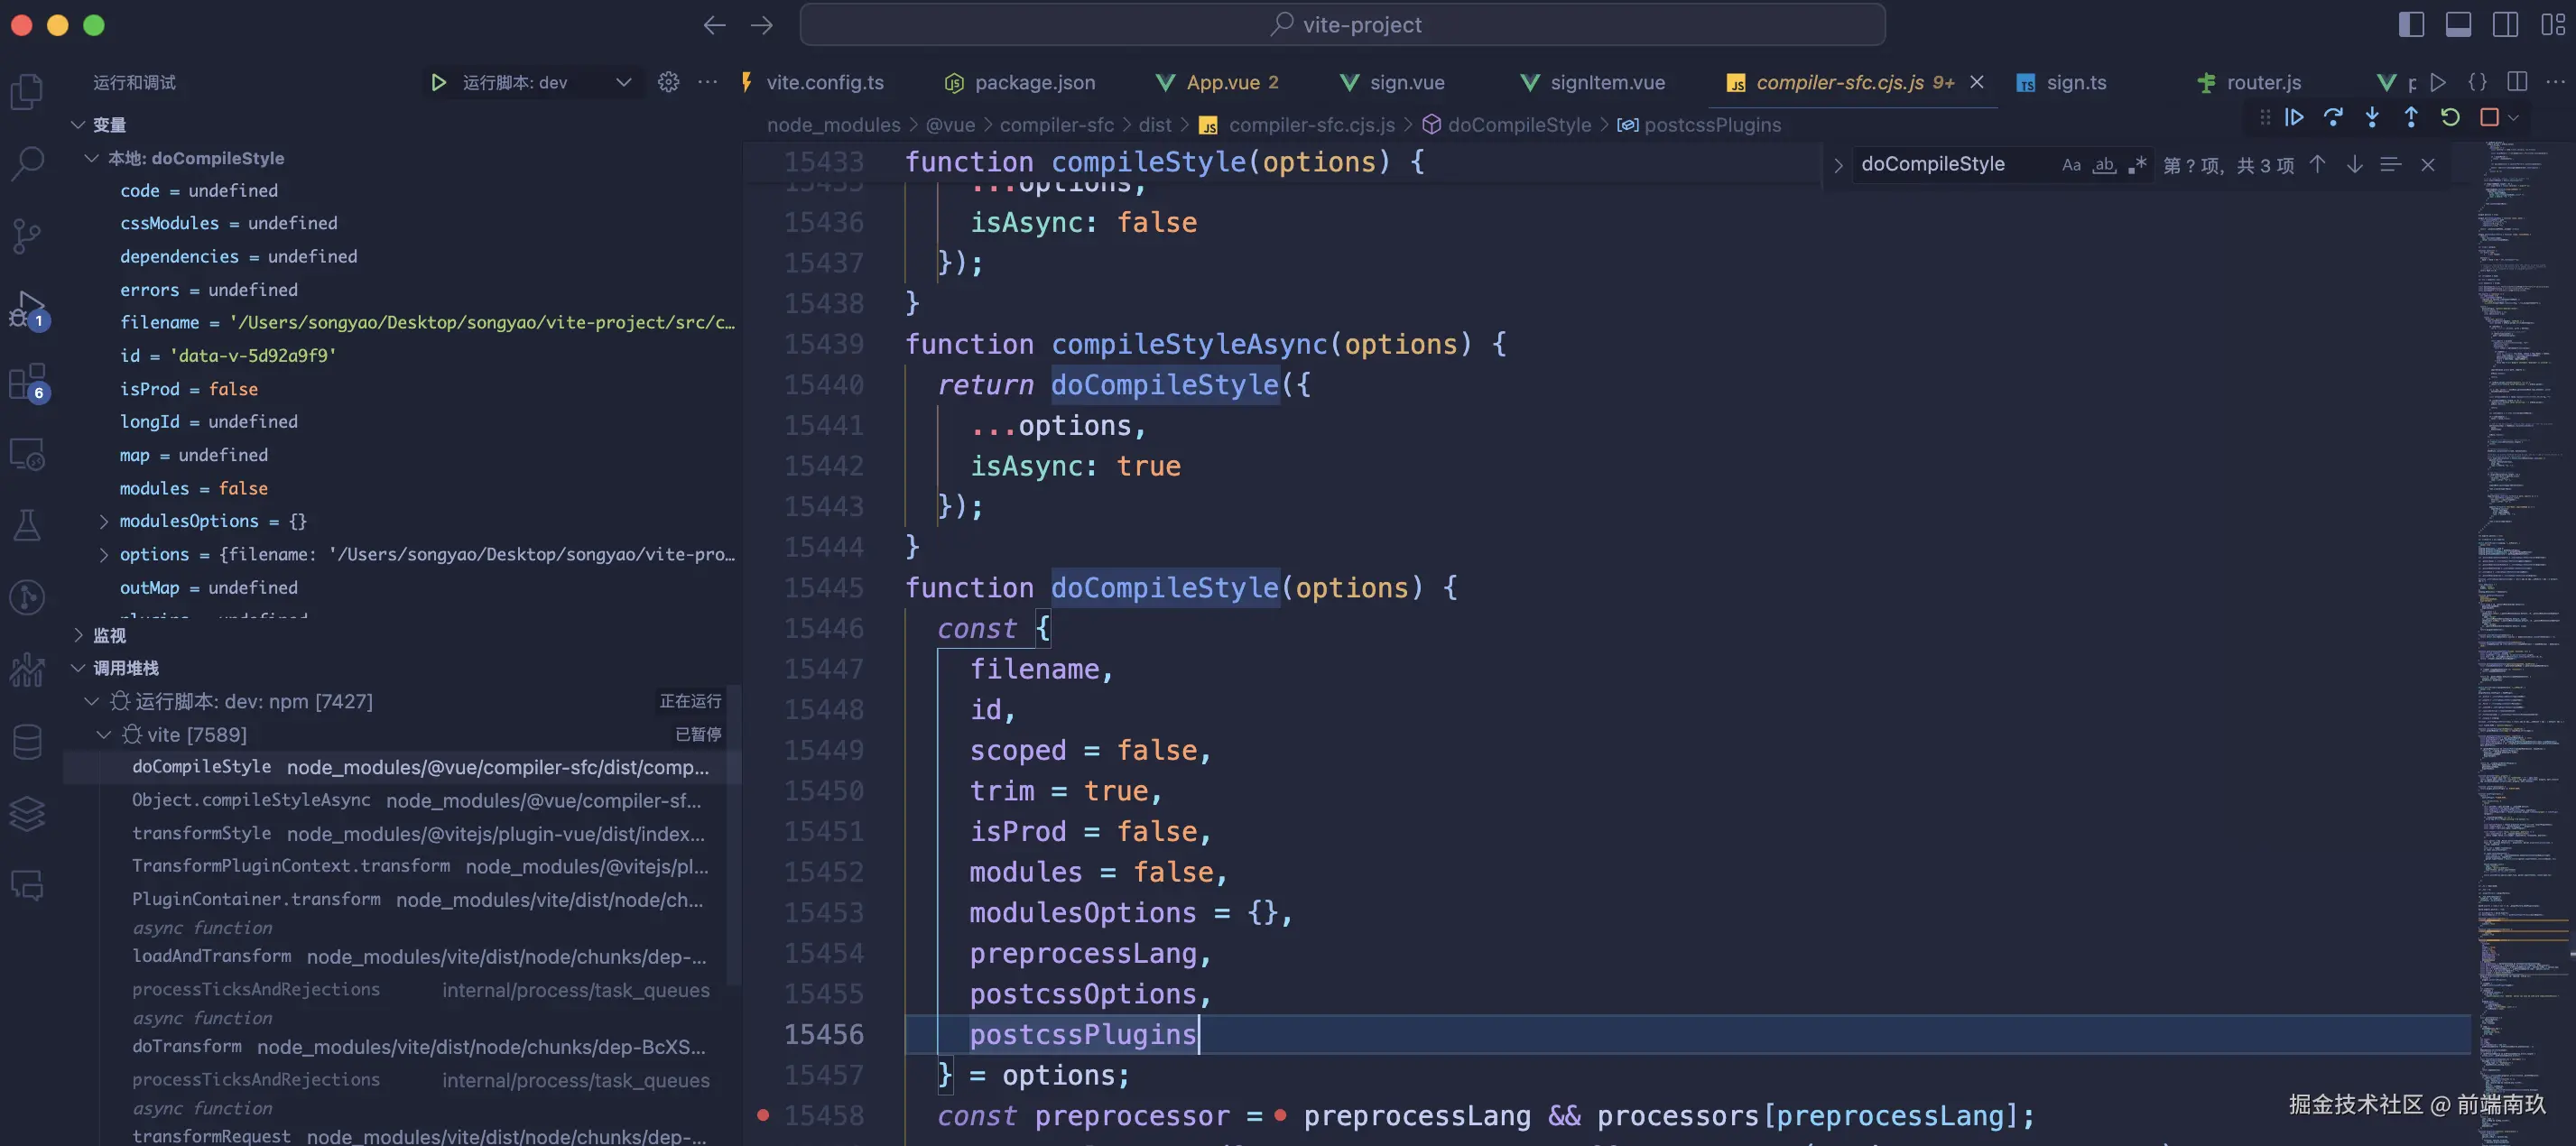Toggle Match Case in find widget
Screen dimensions: 2576x1146
click(x=2071, y=165)
